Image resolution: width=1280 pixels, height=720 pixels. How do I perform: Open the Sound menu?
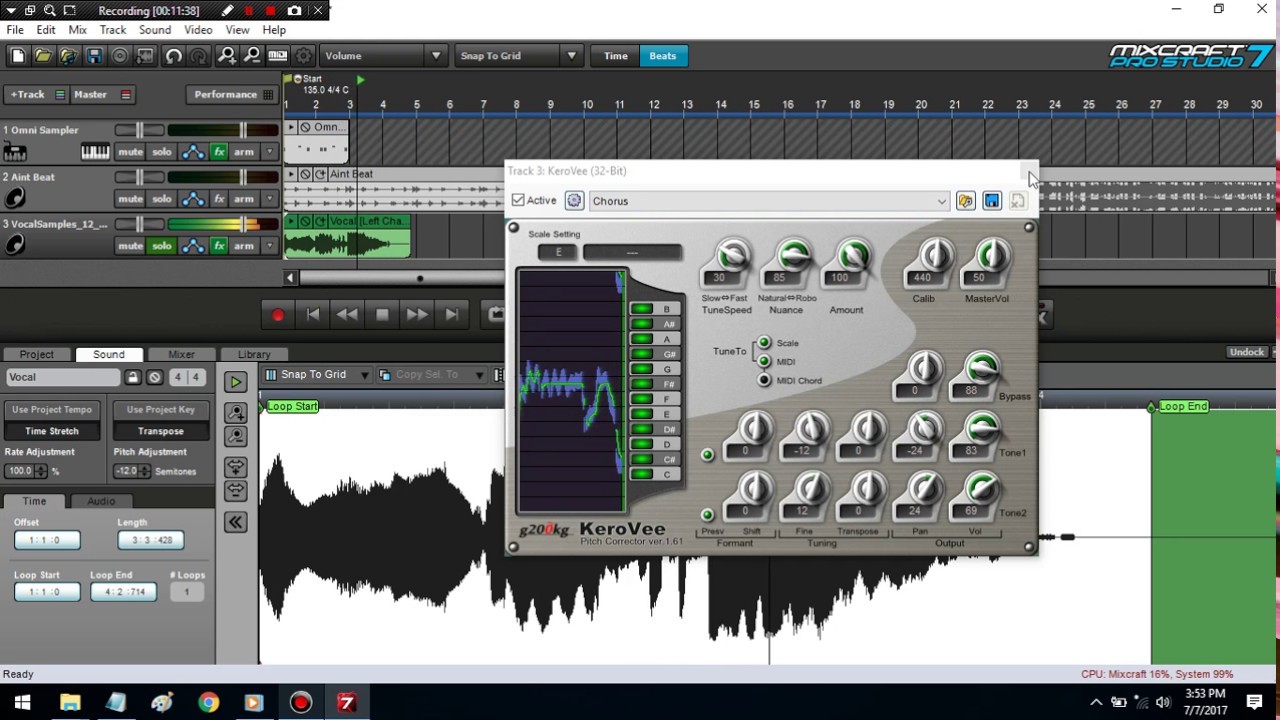(x=155, y=30)
